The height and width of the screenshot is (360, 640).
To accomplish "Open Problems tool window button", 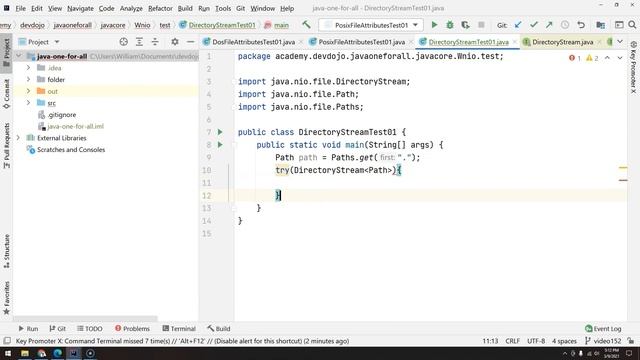I will (x=132, y=329).
